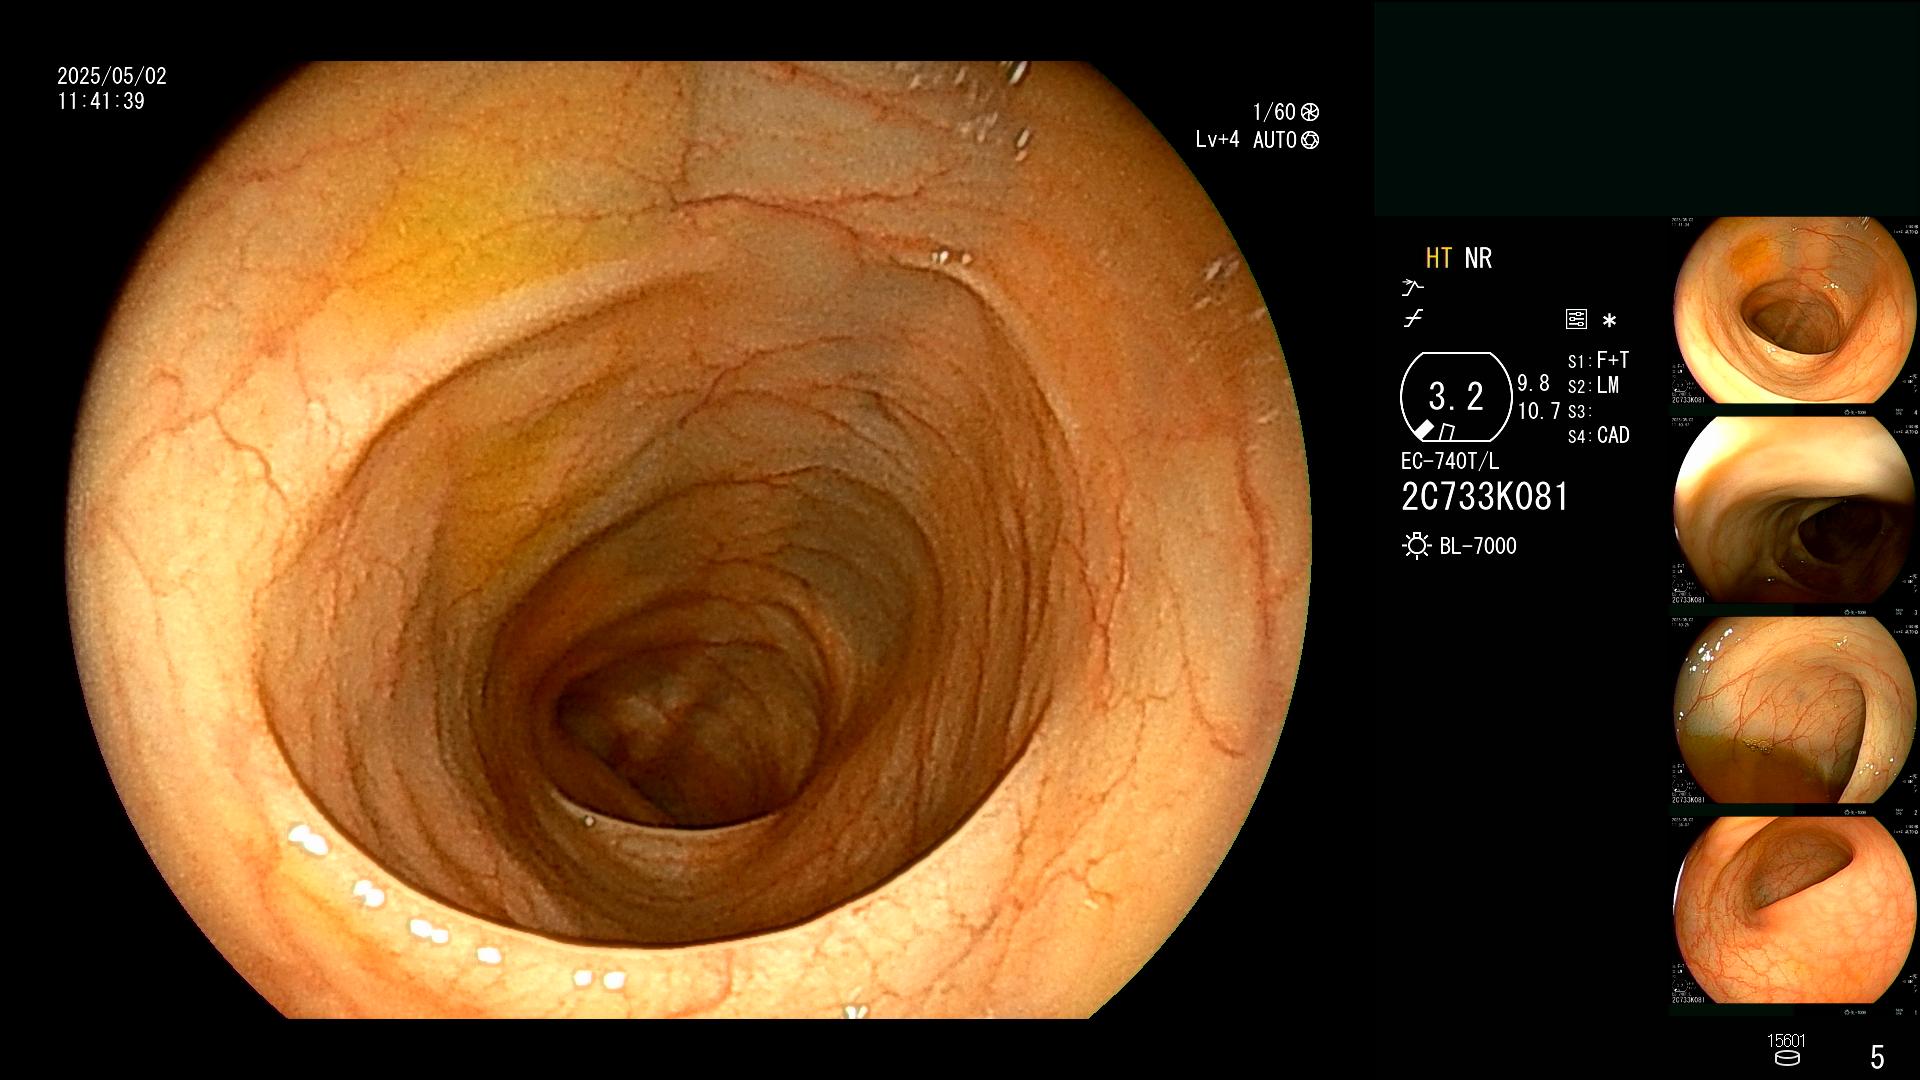Viewport: 1920px width, 1080px height.
Task: Click the empty S3: switch assignment
Action: click(x=1578, y=411)
